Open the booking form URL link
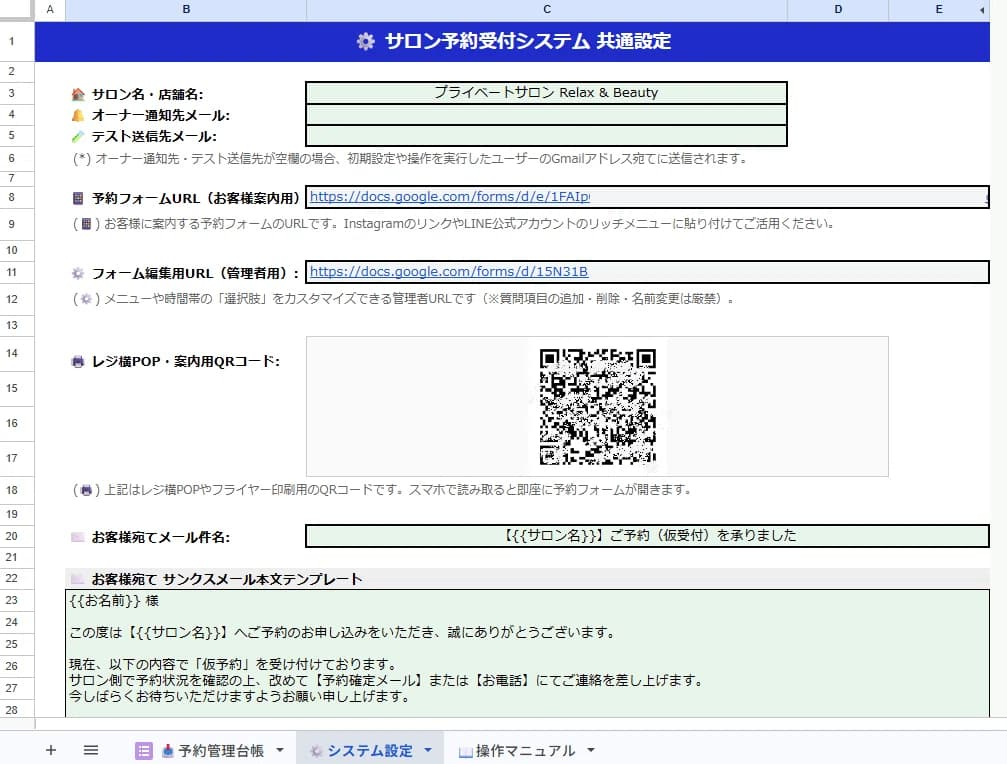The width and height of the screenshot is (1007, 764). [x=450, y=196]
